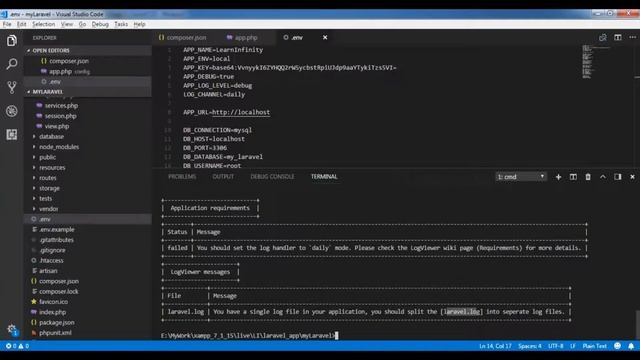Click the terminal command prompt line
The image size is (640, 360).
click(x=249, y=336)
